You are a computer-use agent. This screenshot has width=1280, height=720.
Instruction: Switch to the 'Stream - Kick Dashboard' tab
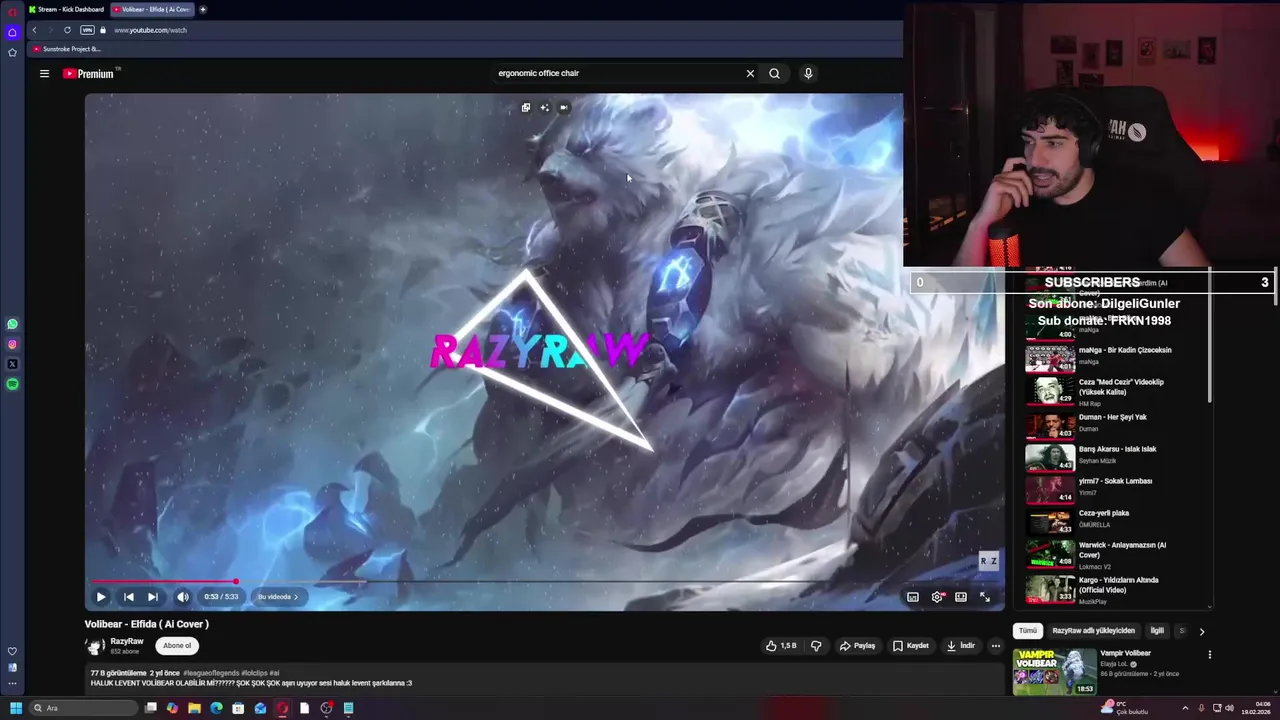[65, 9]
